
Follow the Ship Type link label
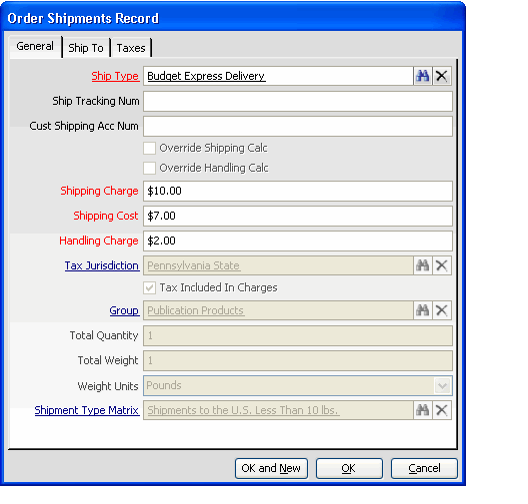[115, 76]
